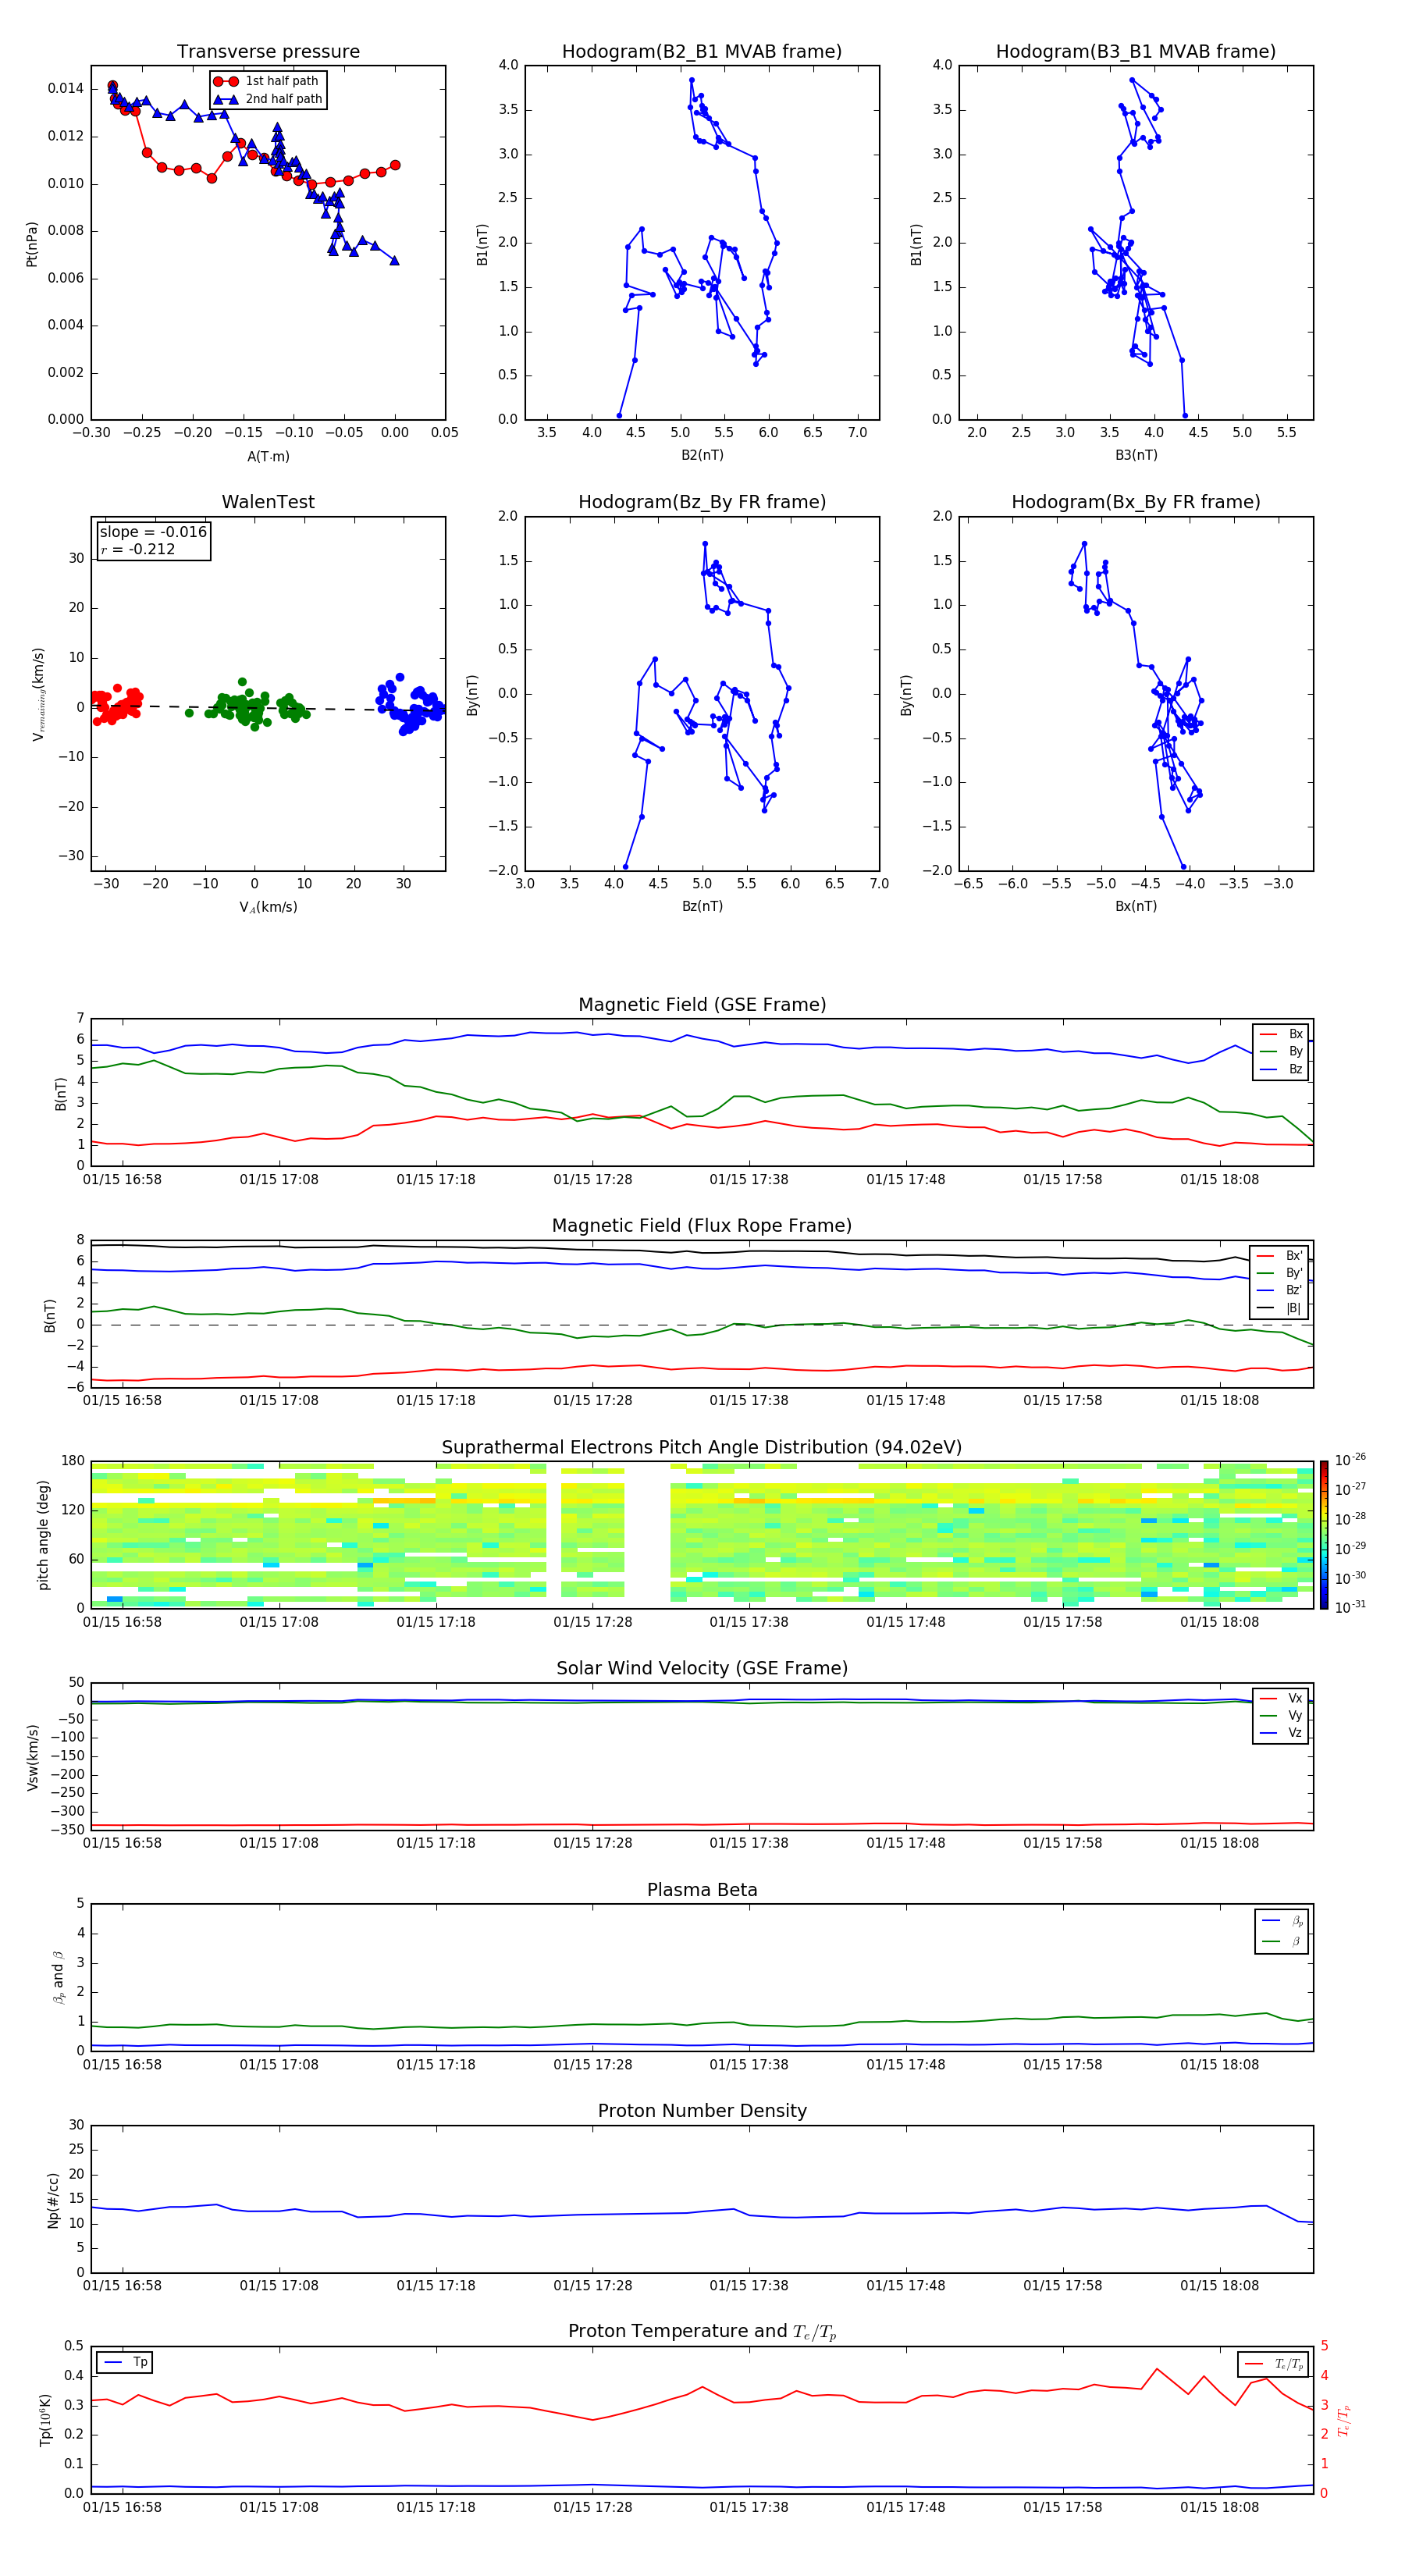The height and width of the screenshot is (2576, 1405).
Task: Click the pitch angle distribution colorbar
Action: point(1324,1535)
